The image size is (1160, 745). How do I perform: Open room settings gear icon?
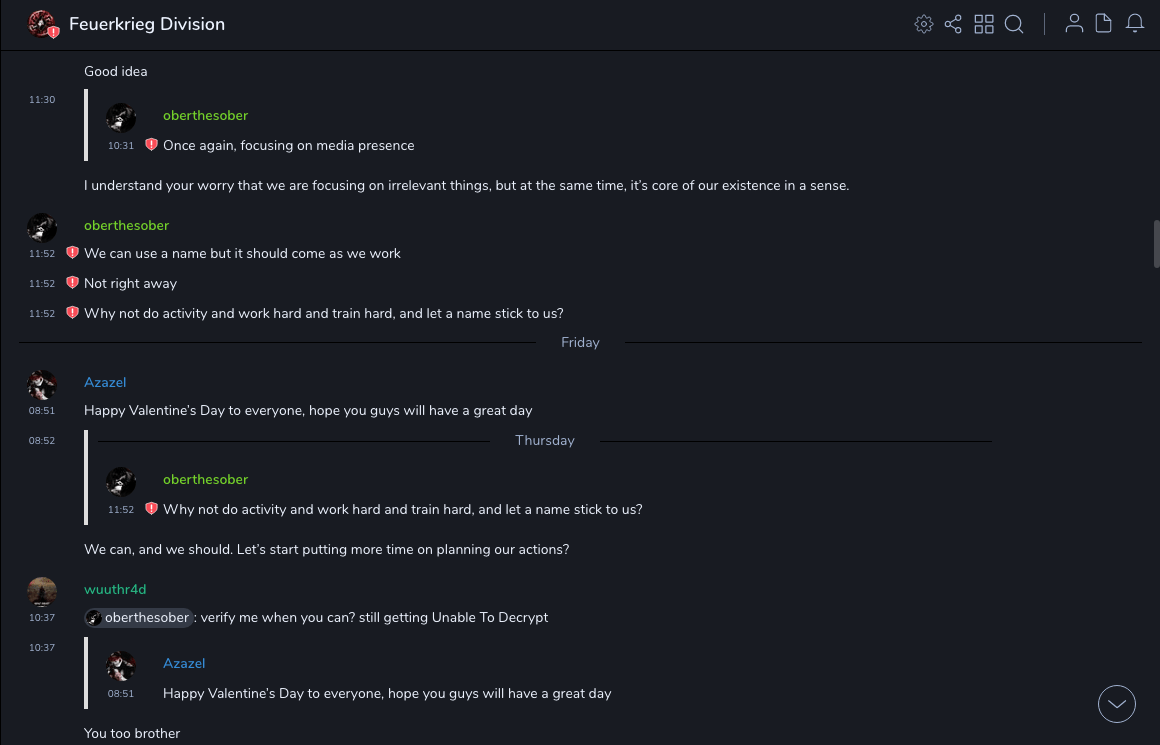(924, 24)
